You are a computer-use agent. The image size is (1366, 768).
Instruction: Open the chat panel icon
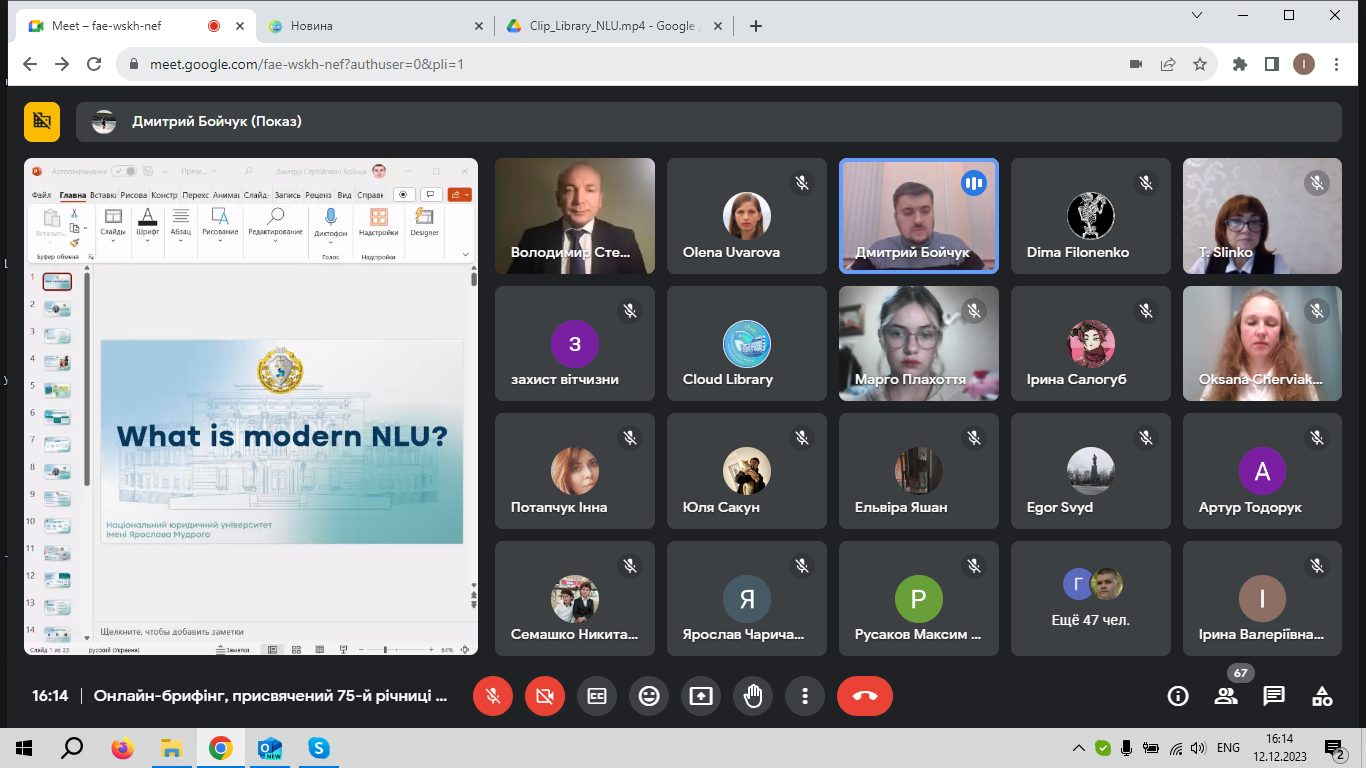[x=1273, y=696]
